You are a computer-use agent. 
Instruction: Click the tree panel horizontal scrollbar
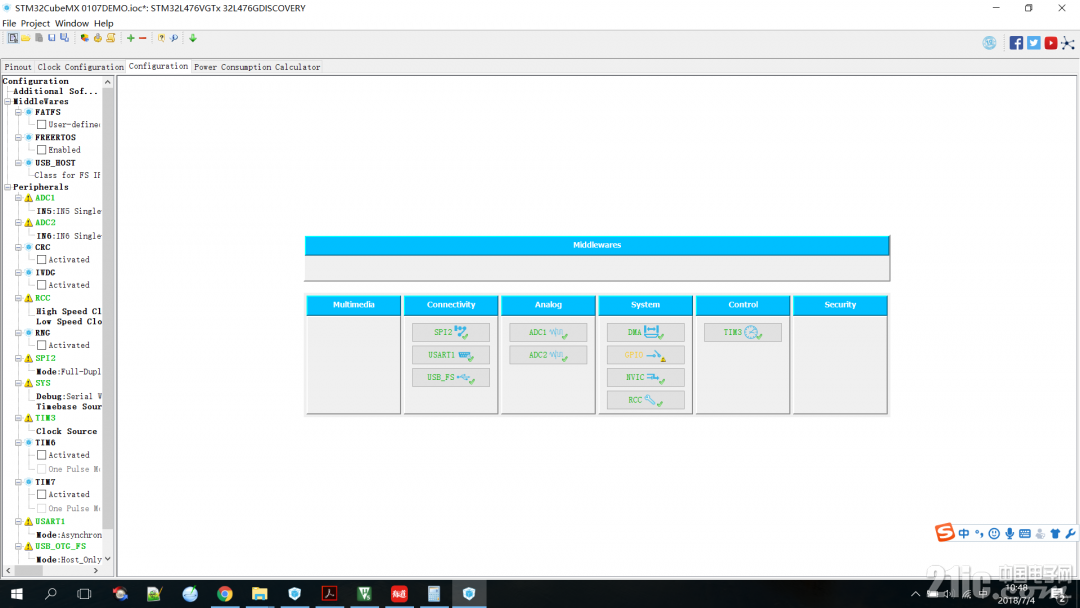[52, 570]
